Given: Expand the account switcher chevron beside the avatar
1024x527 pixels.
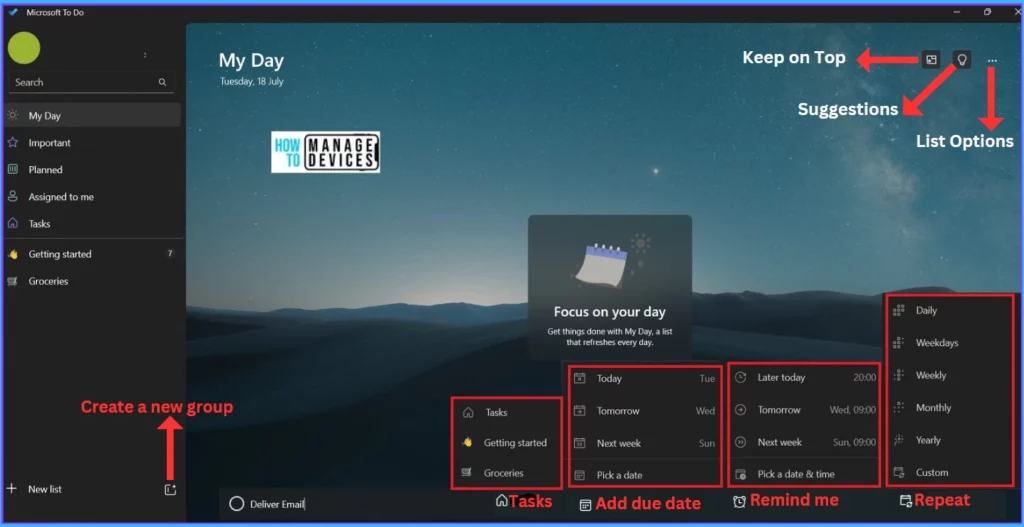Looking at the screenshot, I should click(x=145, y=56).
